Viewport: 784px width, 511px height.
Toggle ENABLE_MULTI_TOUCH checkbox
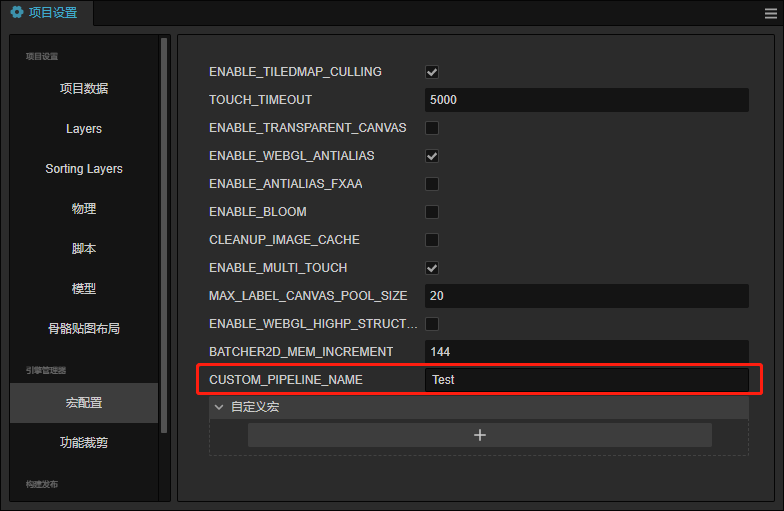point(432,268)
